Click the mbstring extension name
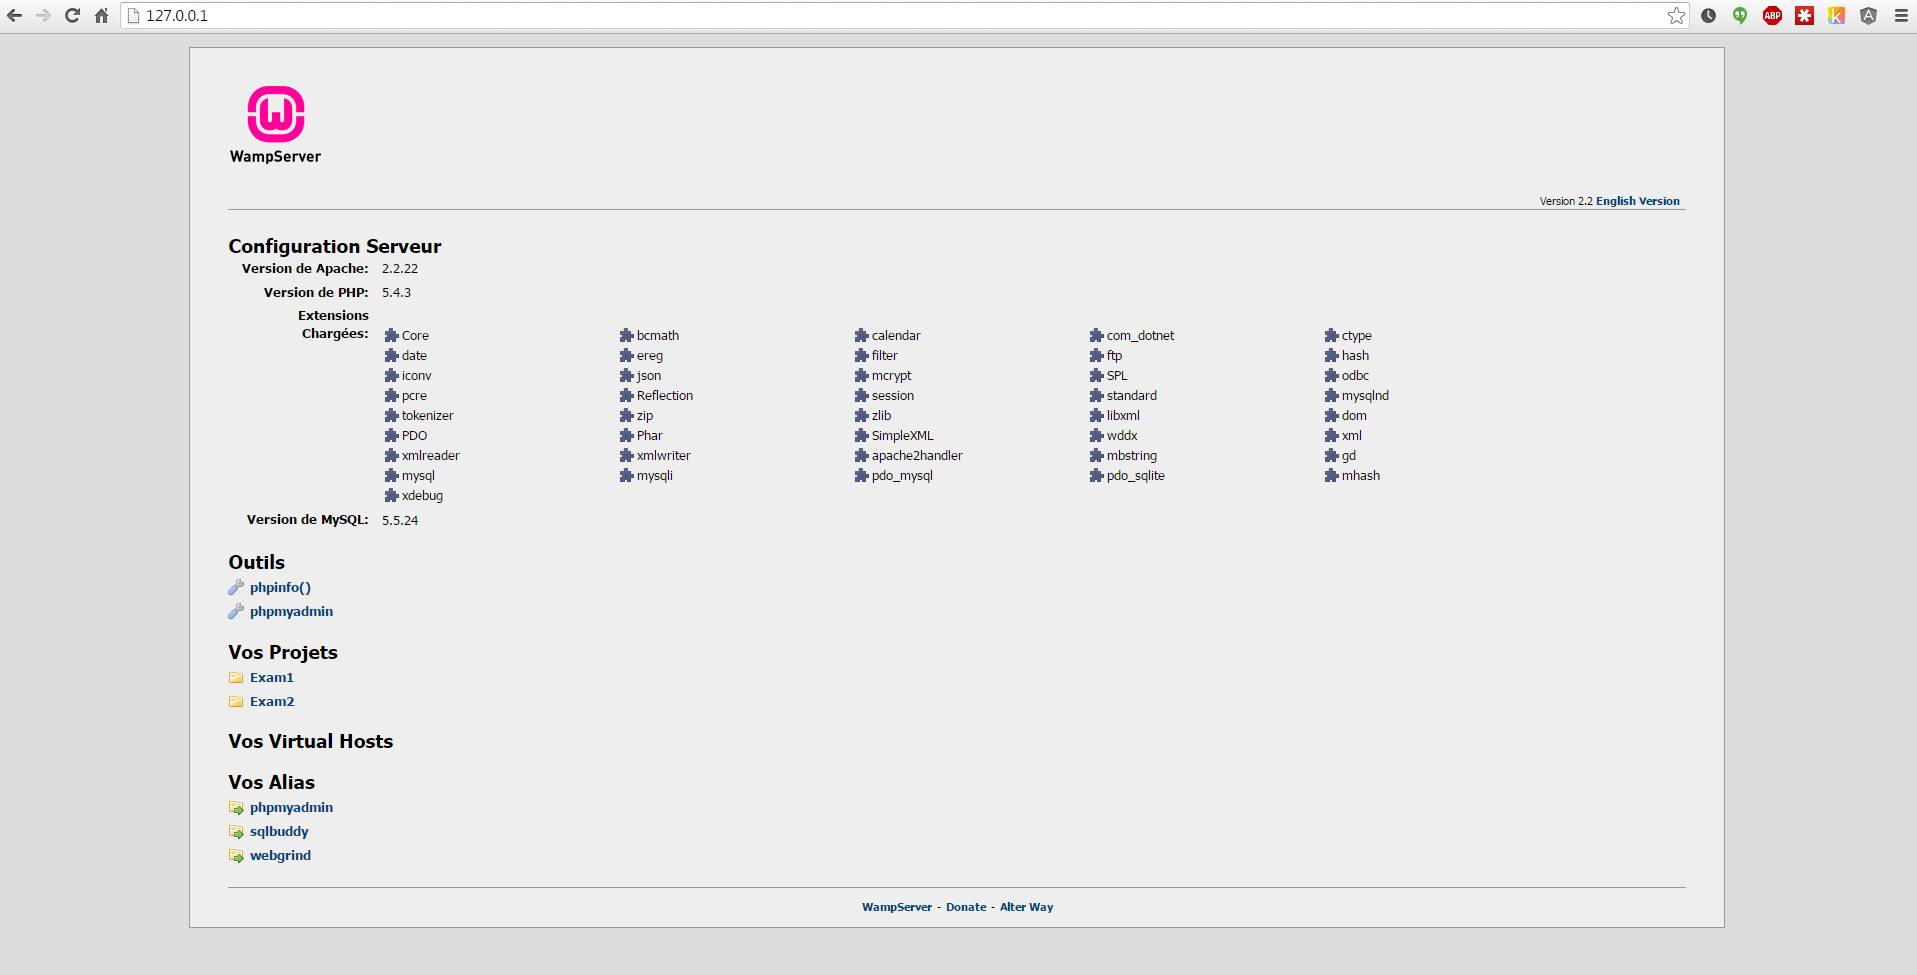This screenshot has height=975, width=1917. [x=1131, y=456]
